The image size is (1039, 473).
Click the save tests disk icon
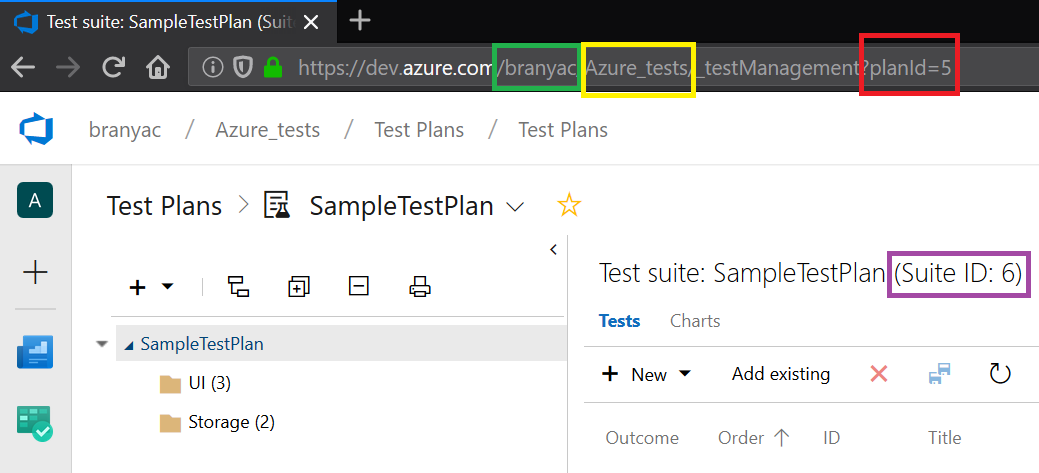(940, 374)
